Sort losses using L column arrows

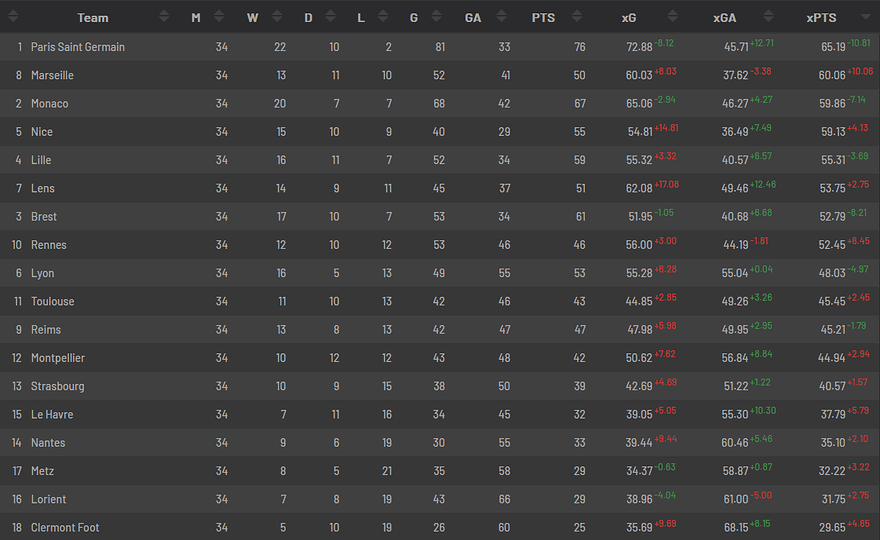[x=383, y=17]
